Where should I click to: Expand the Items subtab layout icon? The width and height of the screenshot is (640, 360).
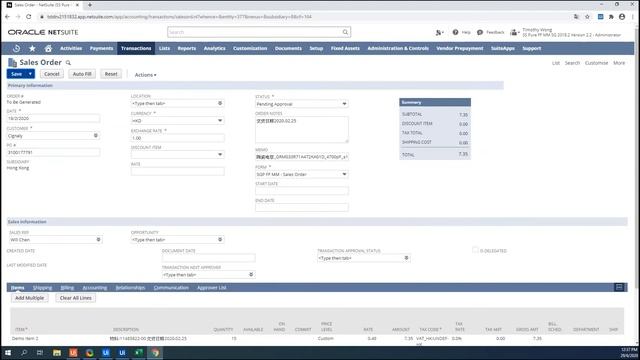[x=619, y=287]
